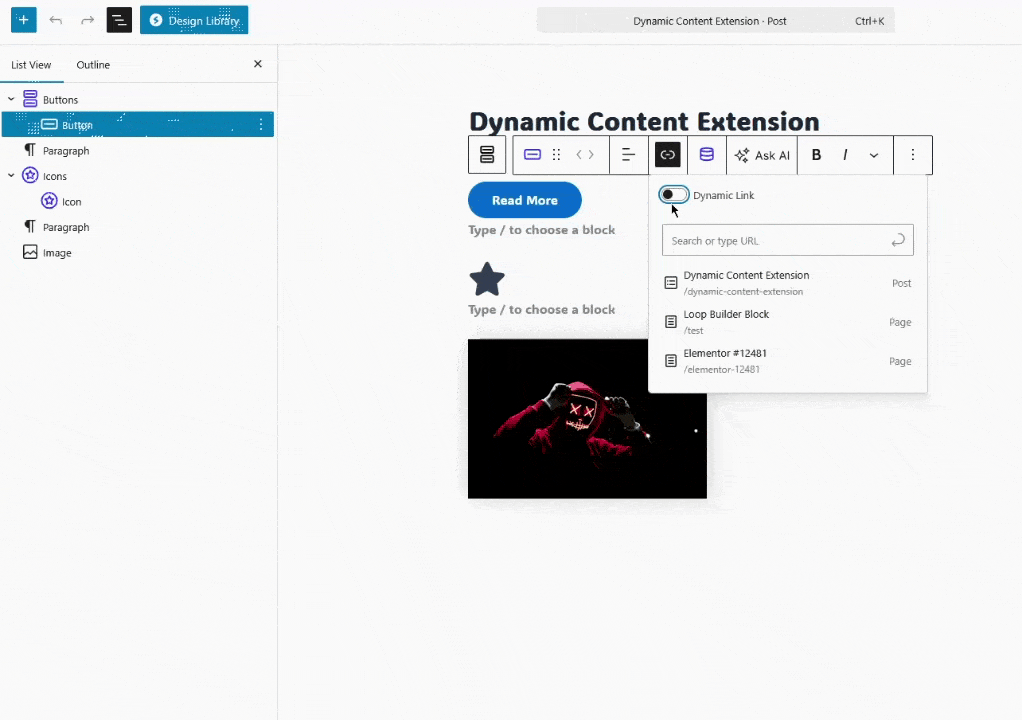
Task: Click the Ask AI button
Action: (762, 155)
